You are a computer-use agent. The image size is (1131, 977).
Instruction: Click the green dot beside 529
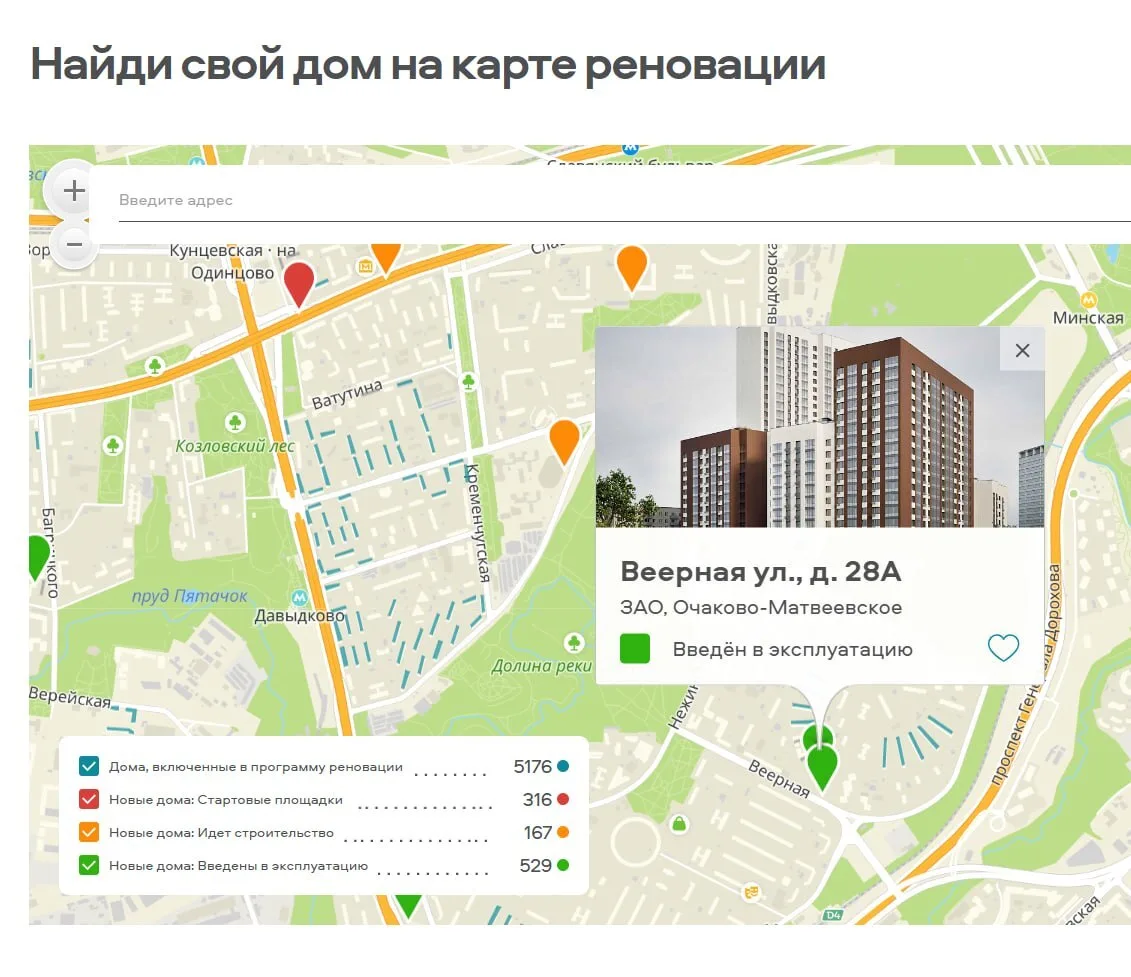click(563, 865)
